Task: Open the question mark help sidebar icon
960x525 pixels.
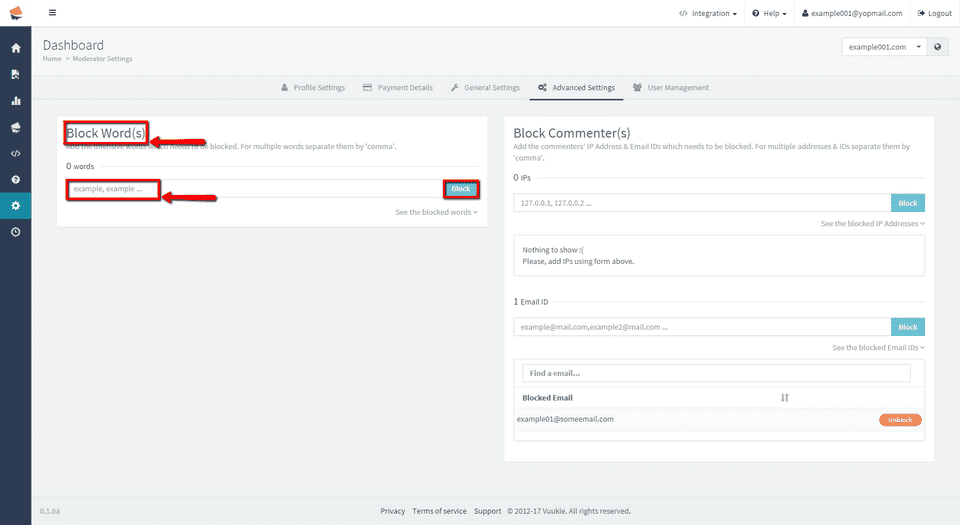Action: click(15, 180)
